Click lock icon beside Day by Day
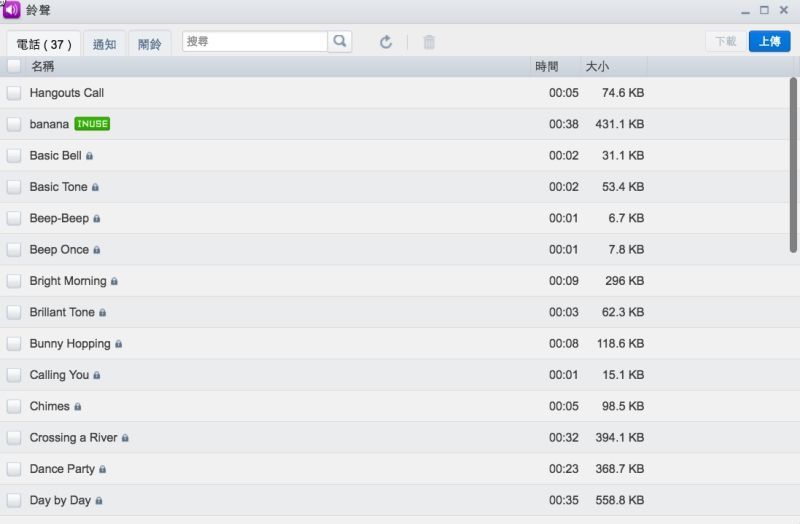Screen dimensions: 800x524 (99, 501)
